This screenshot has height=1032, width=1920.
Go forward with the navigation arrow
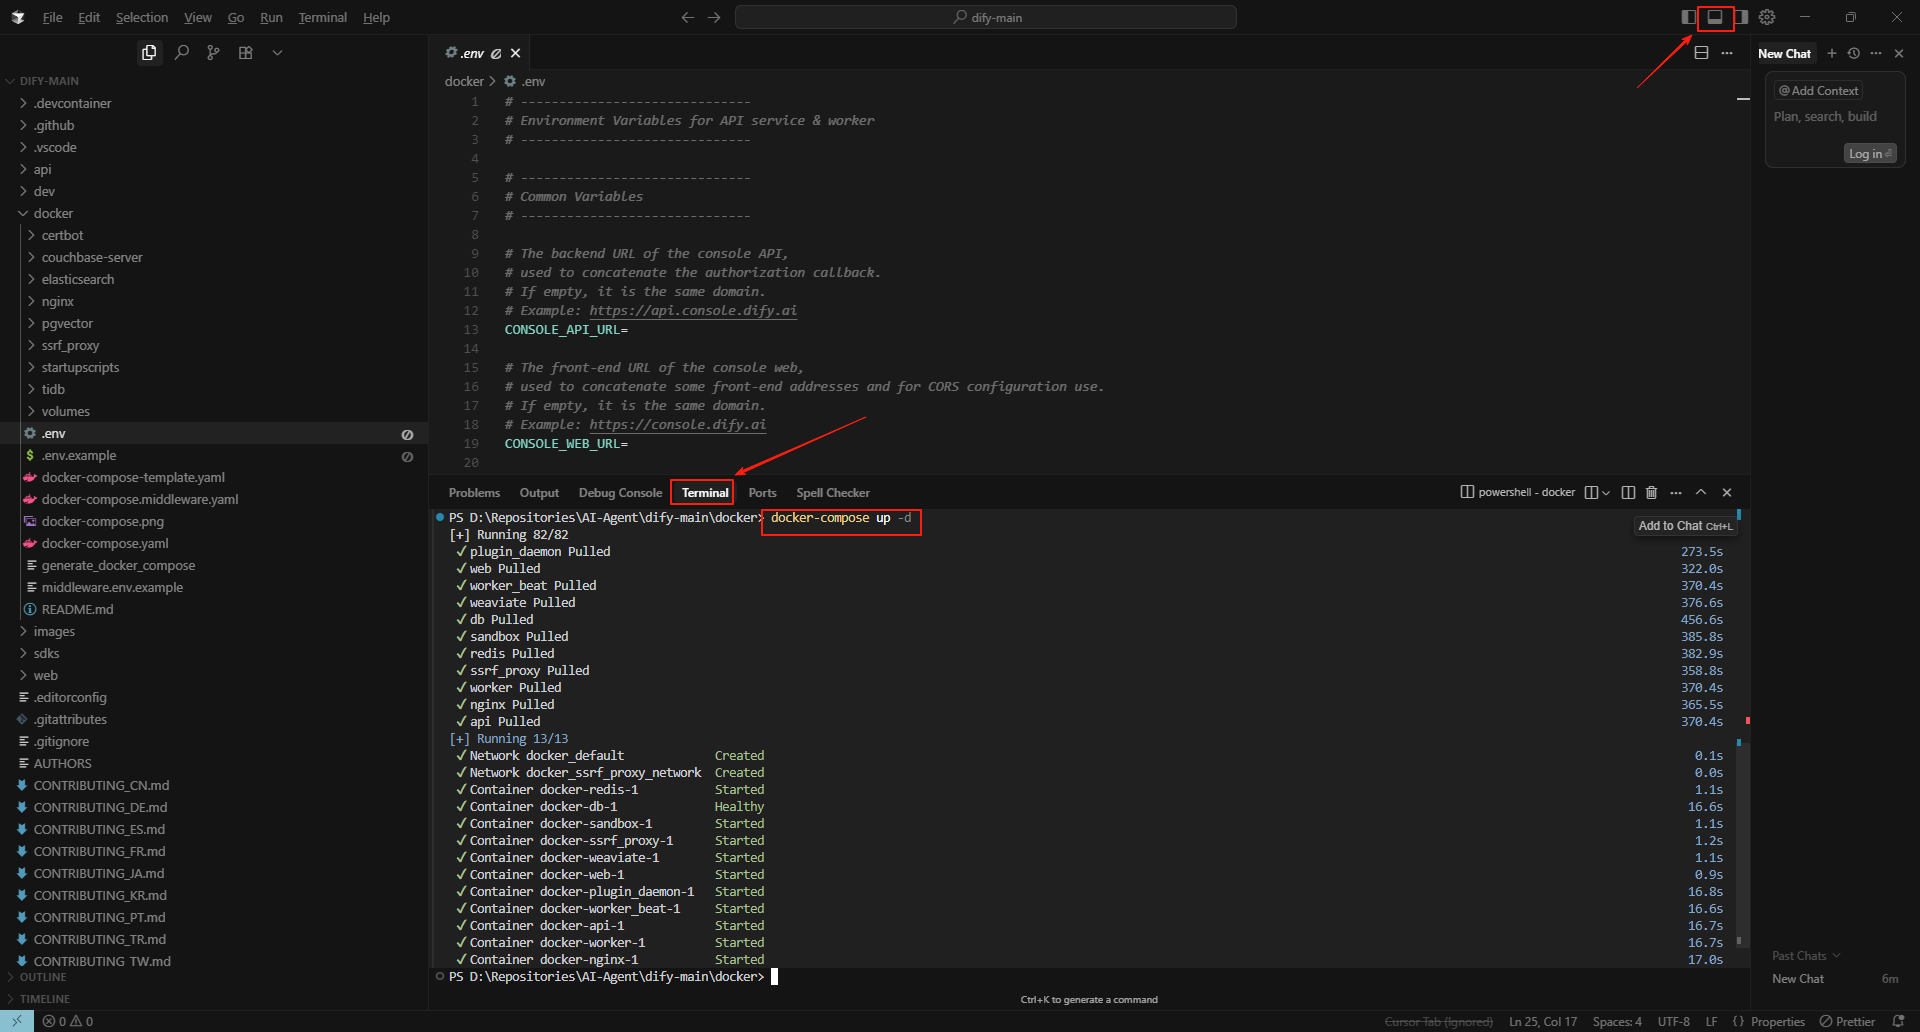[714, 17]
